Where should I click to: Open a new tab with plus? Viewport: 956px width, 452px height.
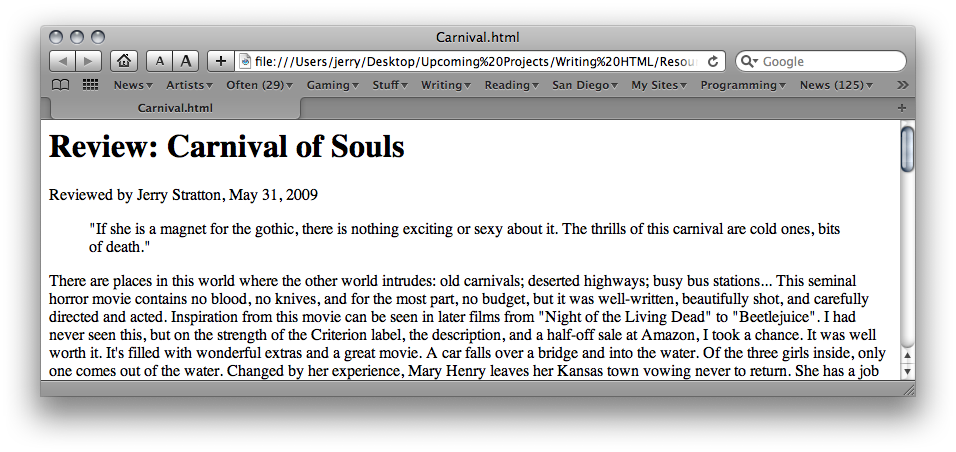click(902, 108)
